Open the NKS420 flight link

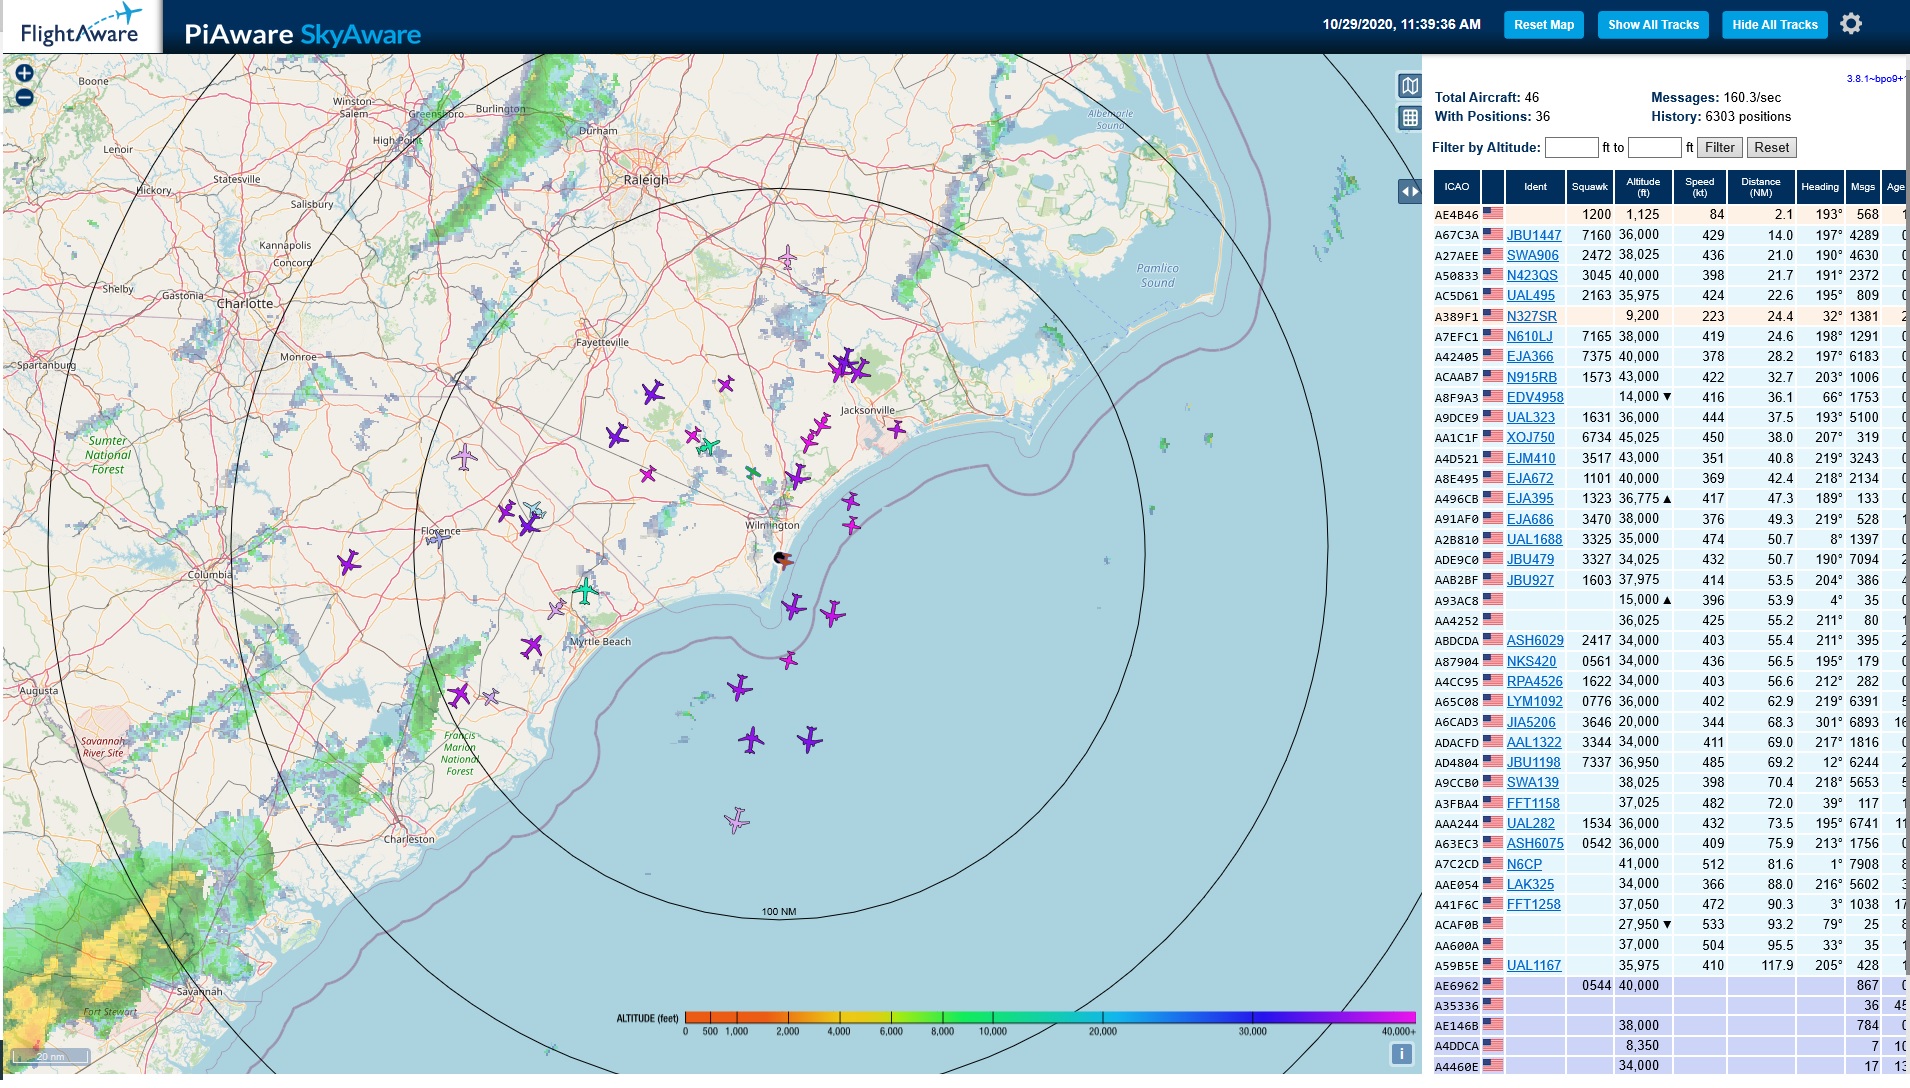click(x=1532, y=661)
